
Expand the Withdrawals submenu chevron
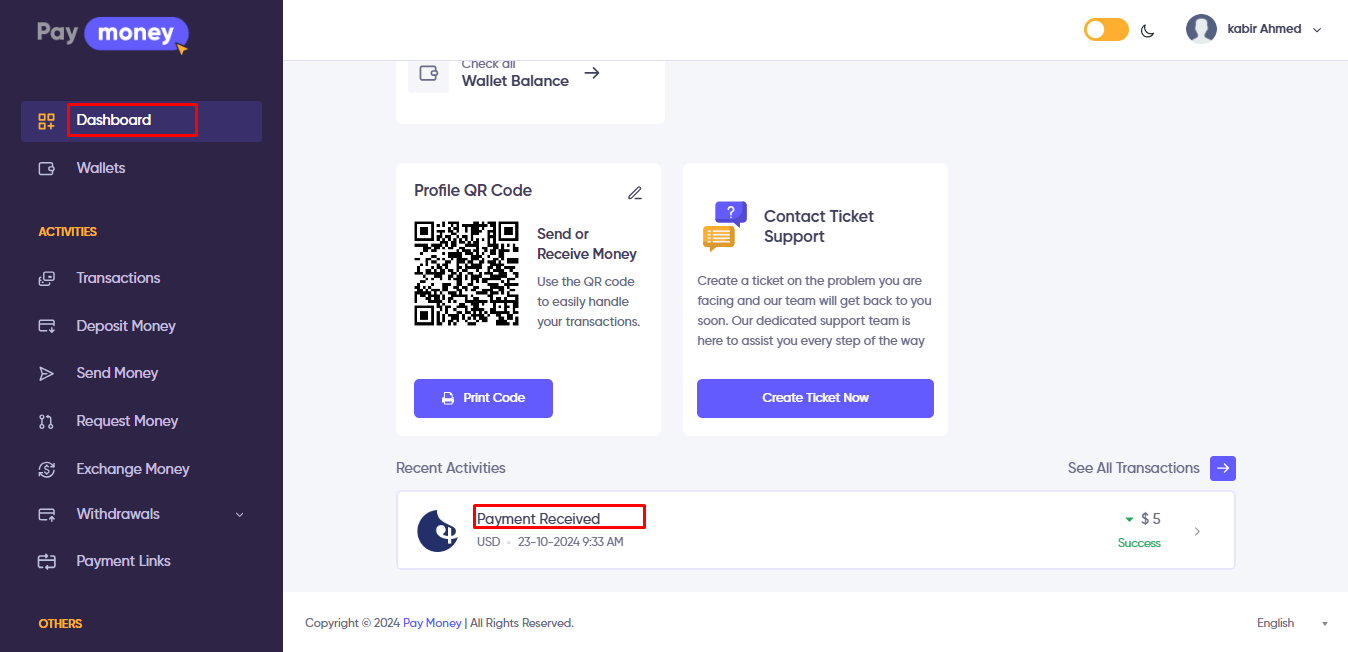[239, 515]
